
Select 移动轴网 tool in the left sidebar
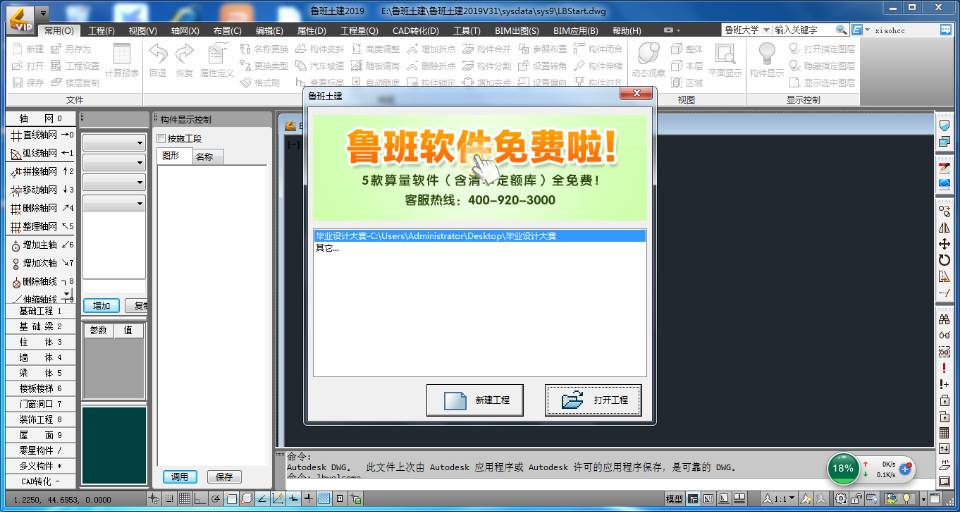tap(41, 190)
